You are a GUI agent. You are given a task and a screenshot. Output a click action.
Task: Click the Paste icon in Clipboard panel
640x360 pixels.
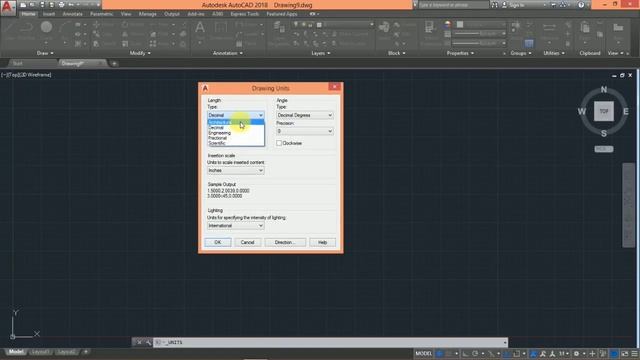point(584,27)
